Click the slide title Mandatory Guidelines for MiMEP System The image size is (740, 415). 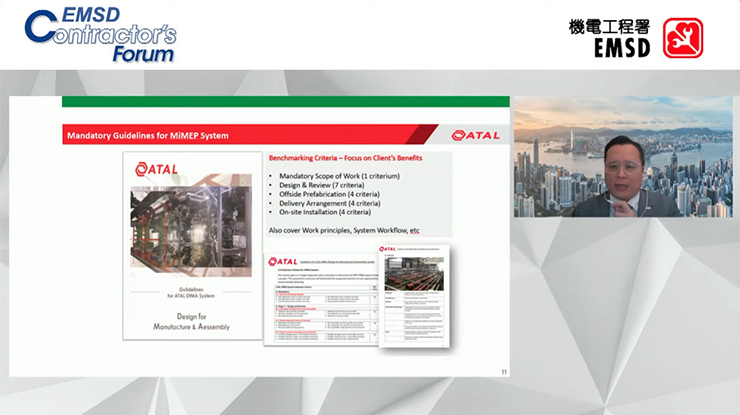pyautogui.click(x=148, y=136)
